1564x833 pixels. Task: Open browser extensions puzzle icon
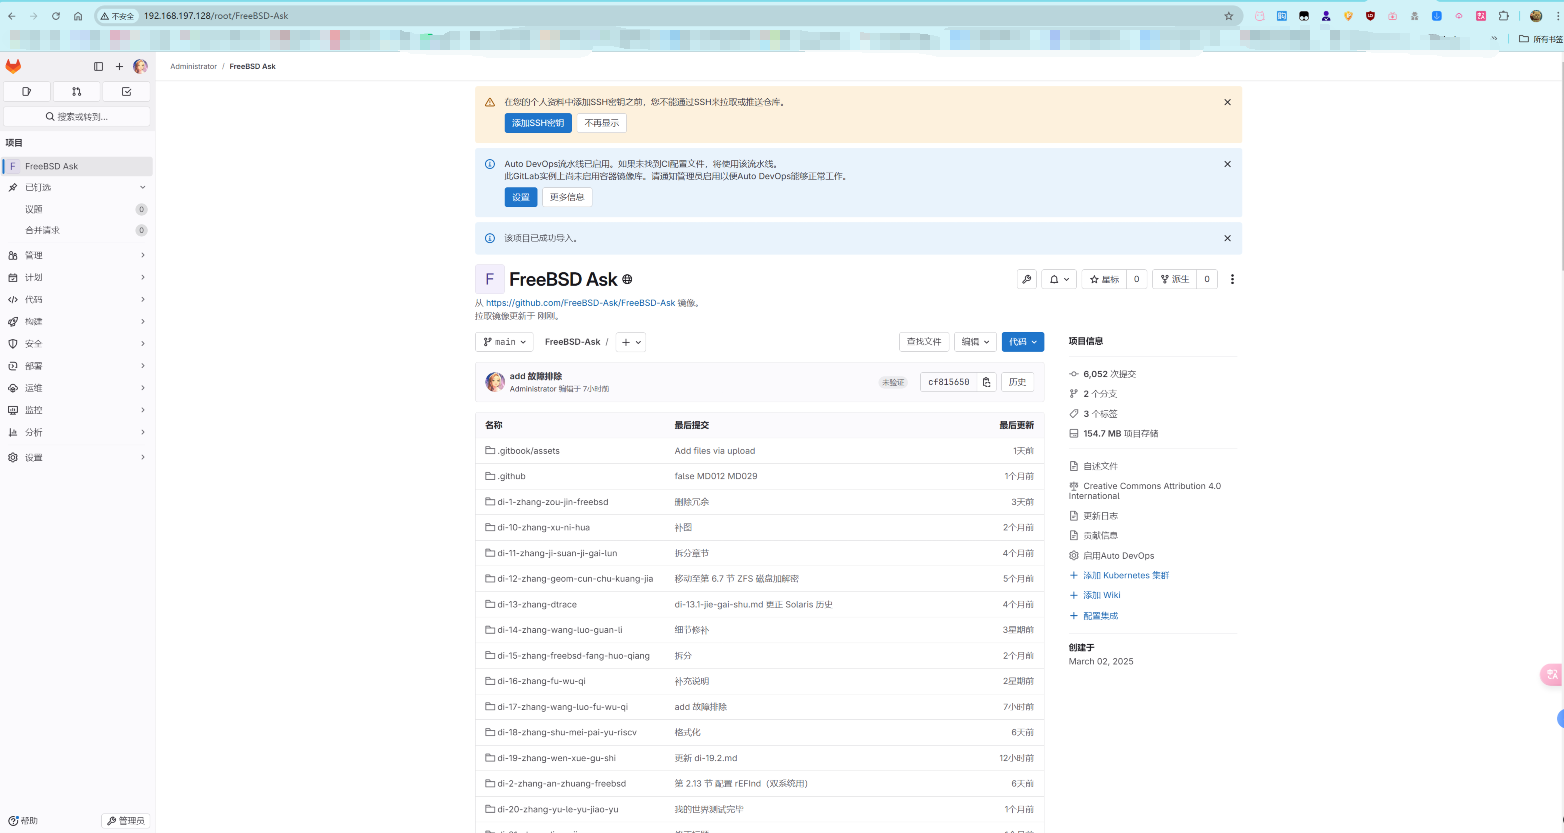(1504, 16)
